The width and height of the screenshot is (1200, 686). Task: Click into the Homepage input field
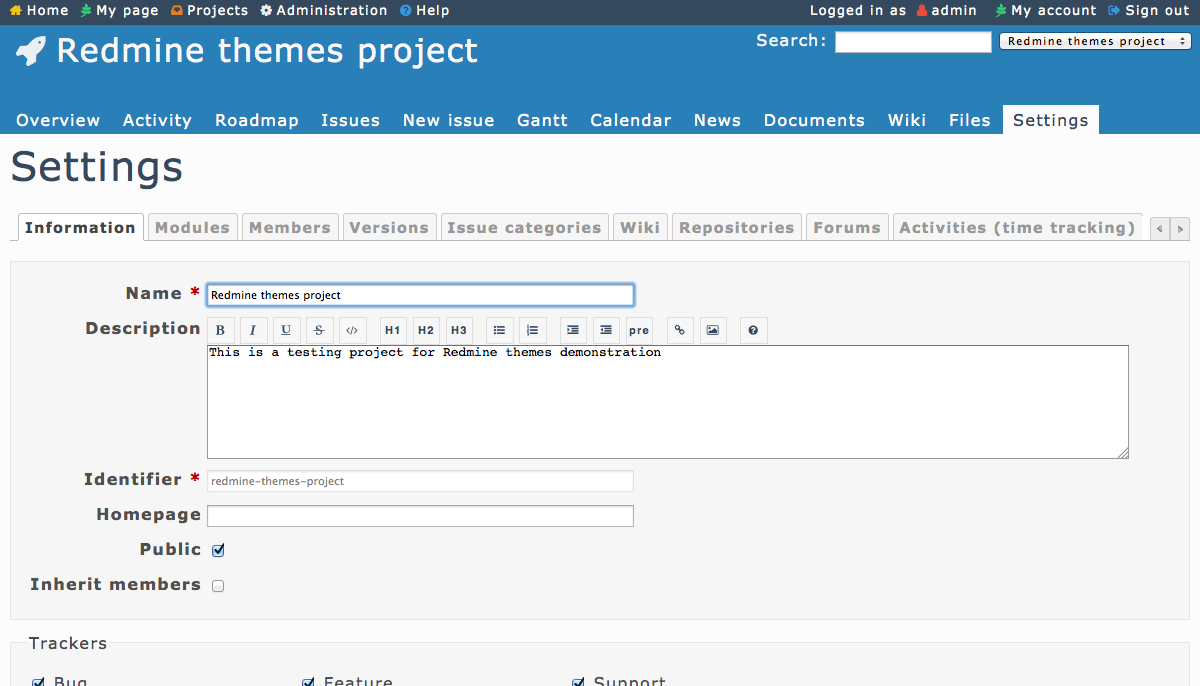(x=420, y=516)
